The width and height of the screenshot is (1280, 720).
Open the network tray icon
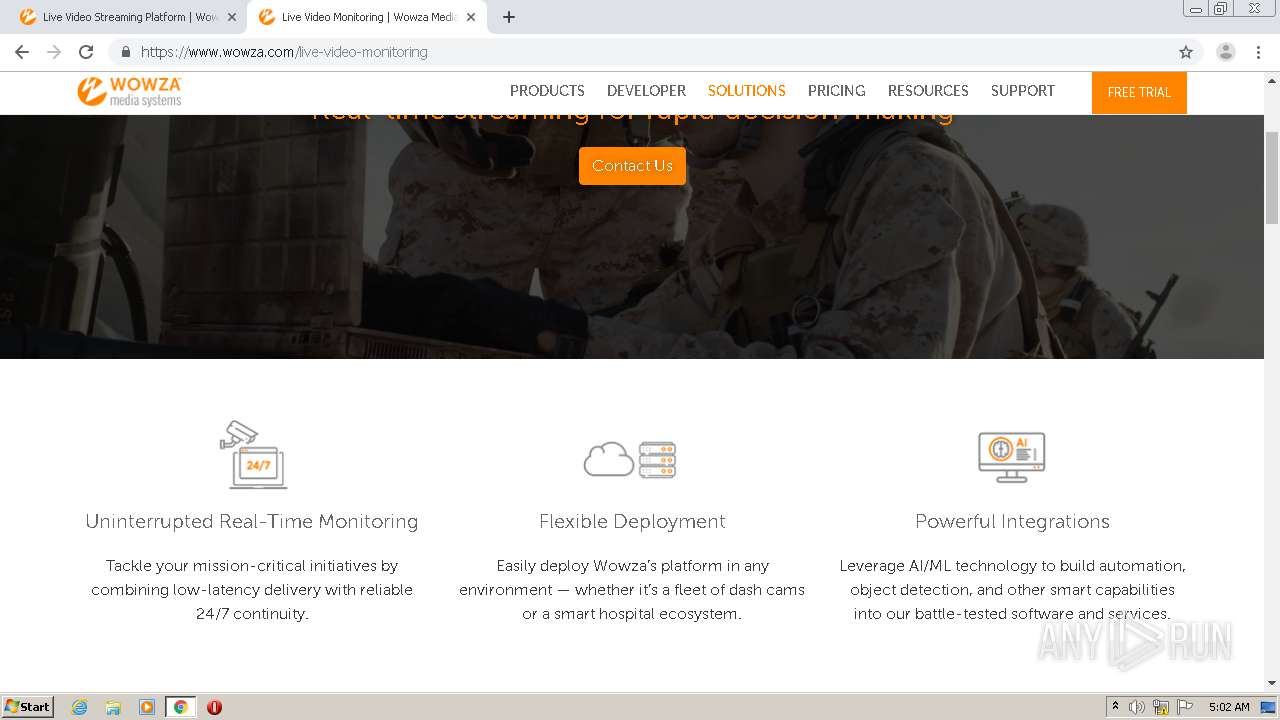[x=1161, y=707]
